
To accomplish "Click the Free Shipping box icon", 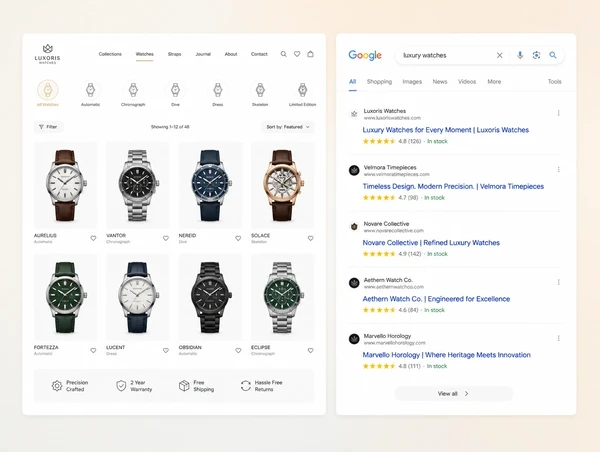I will point(184,386).
